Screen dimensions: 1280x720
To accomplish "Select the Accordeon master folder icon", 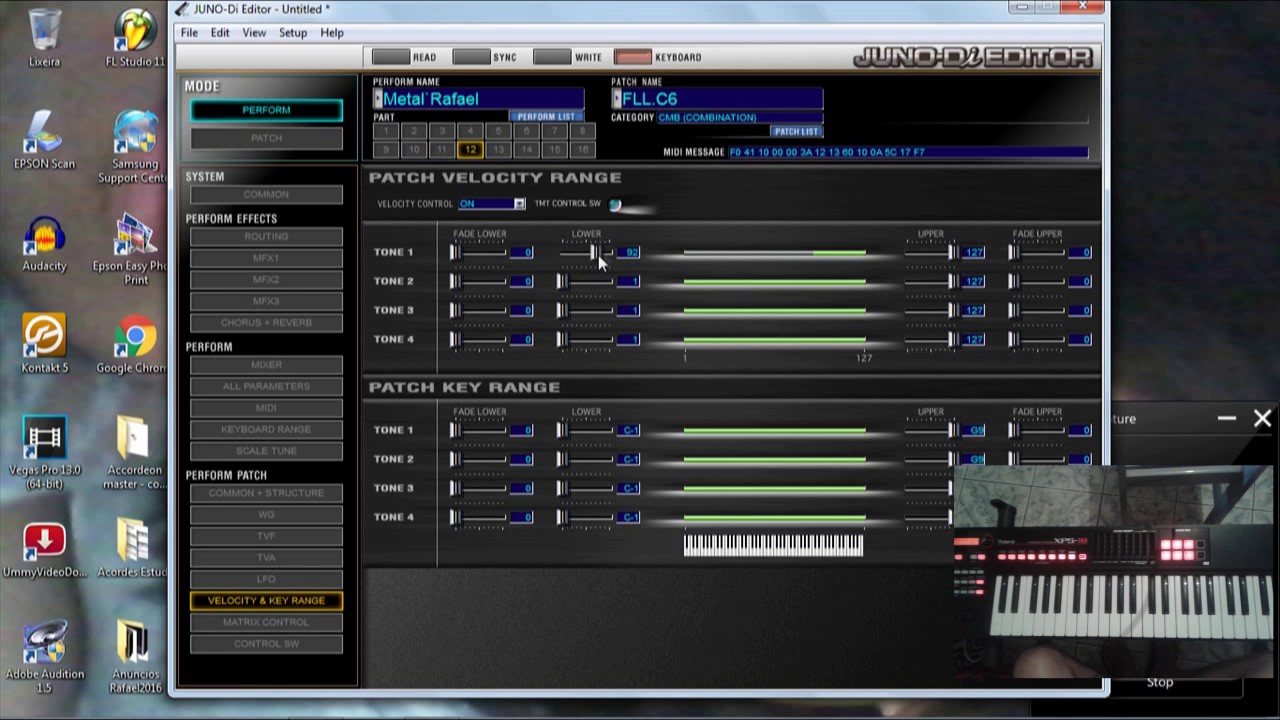I will click(x=133, y=453).
